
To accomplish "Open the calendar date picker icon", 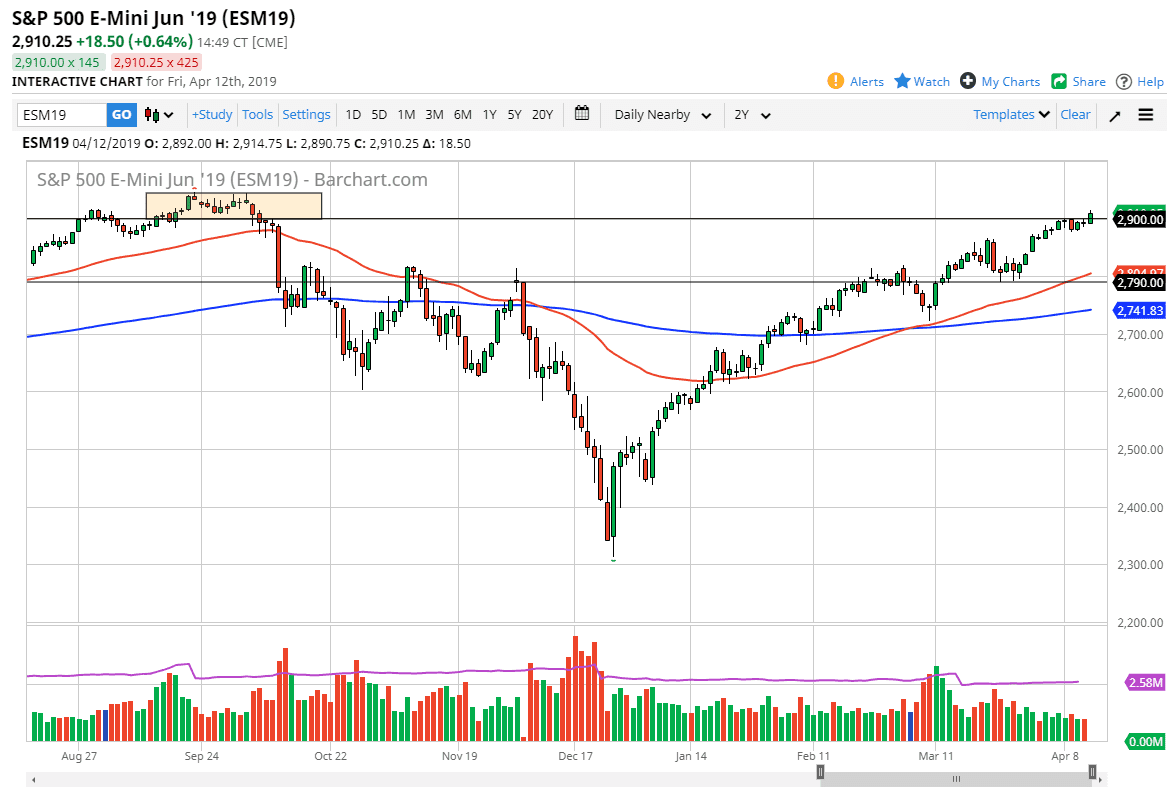I will coord(582,114).
